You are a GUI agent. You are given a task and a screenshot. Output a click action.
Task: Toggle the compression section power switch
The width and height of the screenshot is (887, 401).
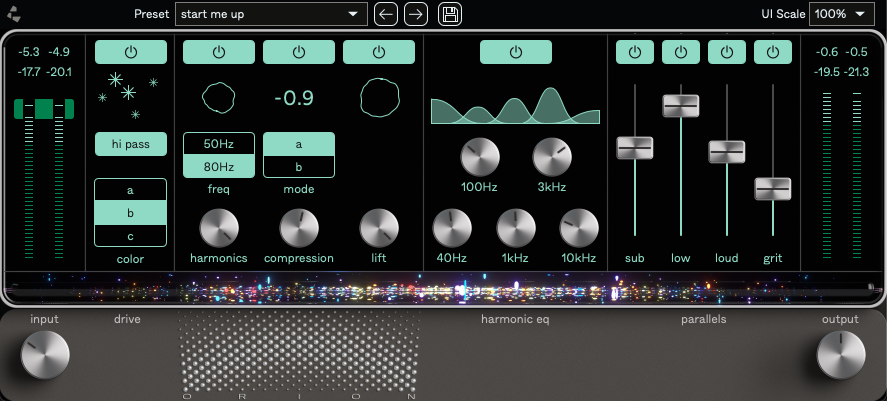point(298,52)
